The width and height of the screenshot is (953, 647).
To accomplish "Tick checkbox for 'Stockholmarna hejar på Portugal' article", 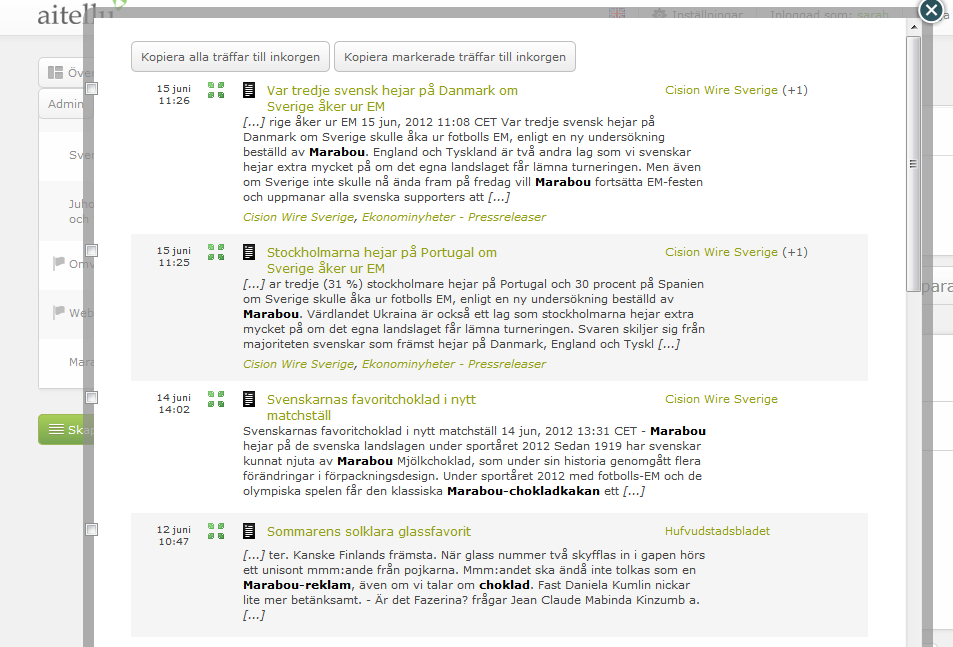I will click(92, 250).
